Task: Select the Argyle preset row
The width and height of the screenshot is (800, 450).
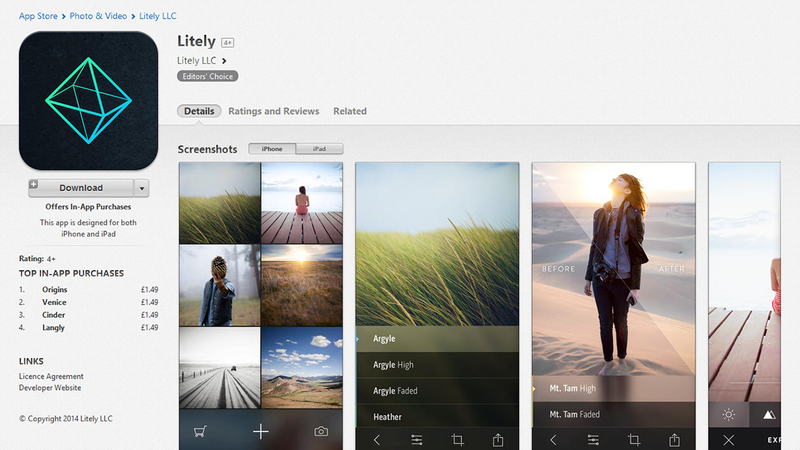Action: [437, 339]
